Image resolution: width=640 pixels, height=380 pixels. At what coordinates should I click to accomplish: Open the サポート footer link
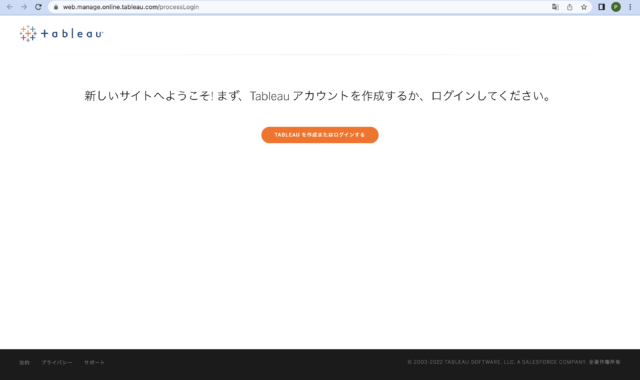point(94,362)
